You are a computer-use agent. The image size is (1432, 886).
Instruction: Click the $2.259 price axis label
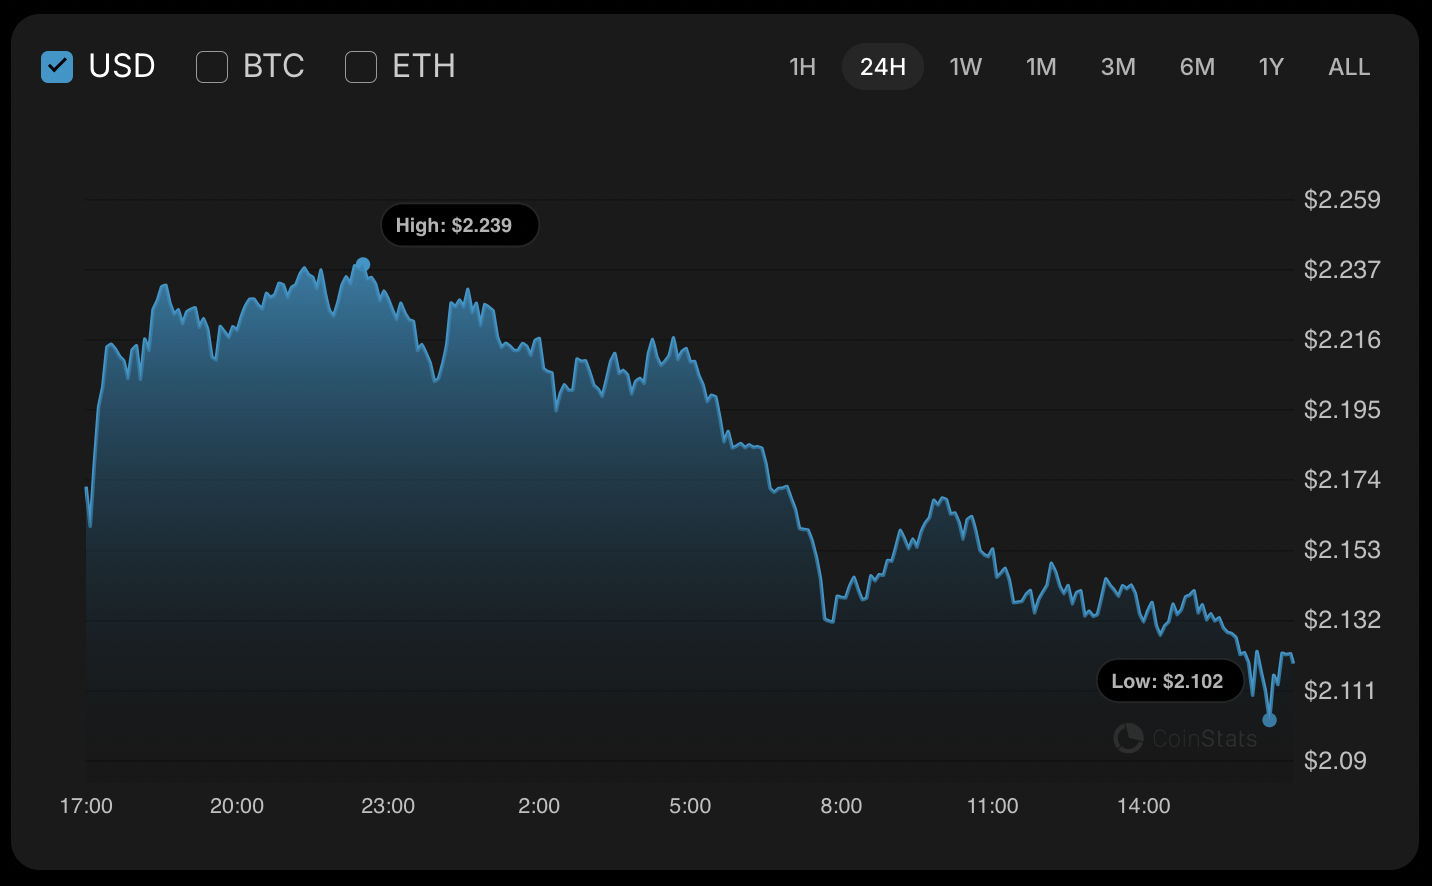(1342, 200)
